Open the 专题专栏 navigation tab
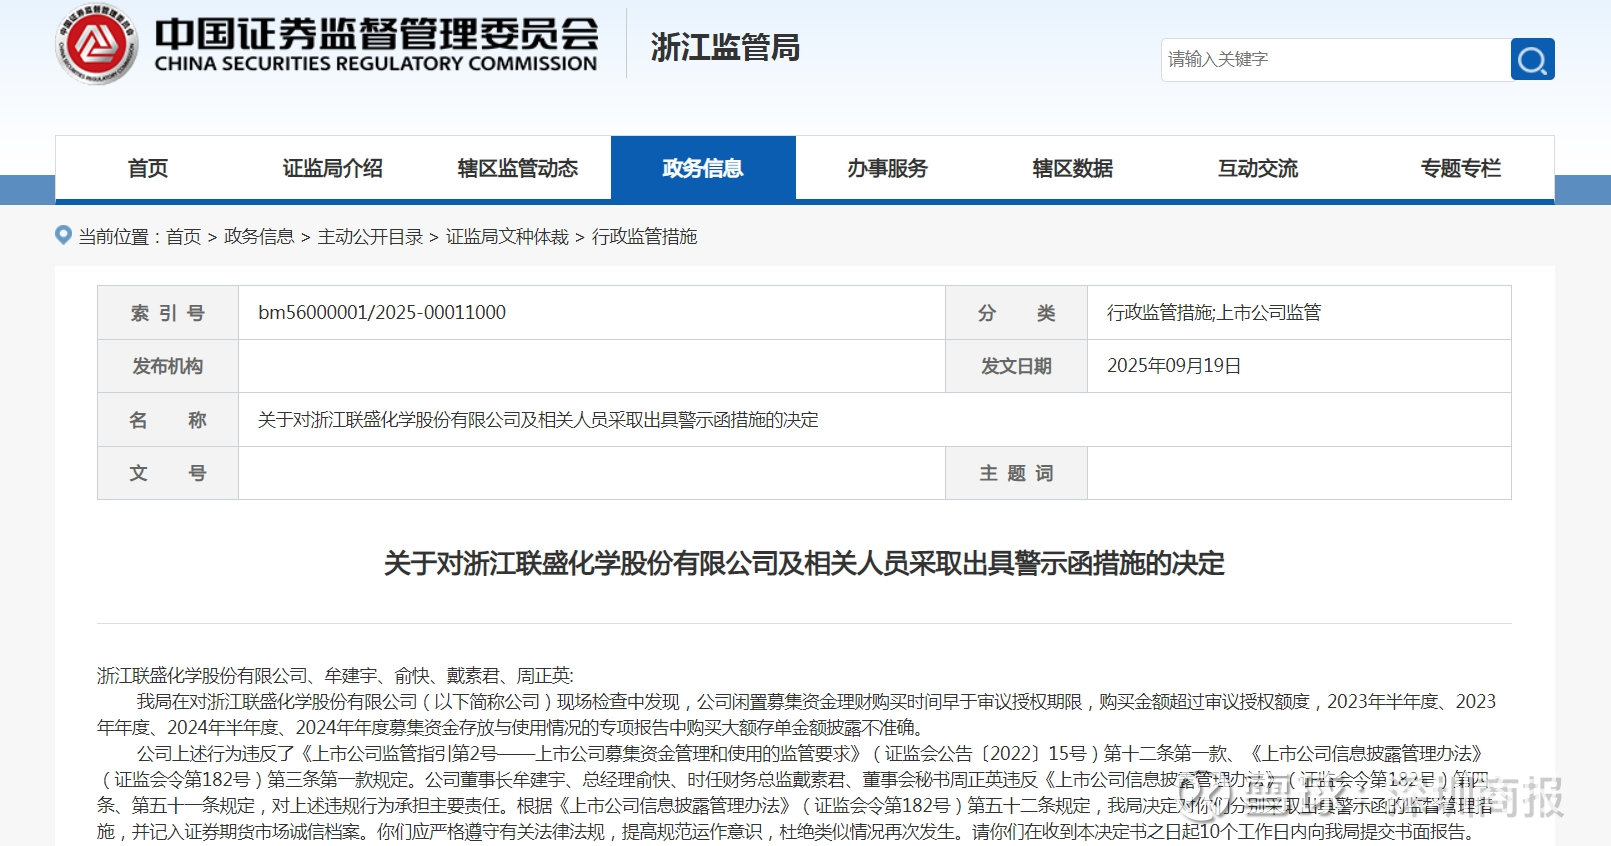 click(1461, 168)
